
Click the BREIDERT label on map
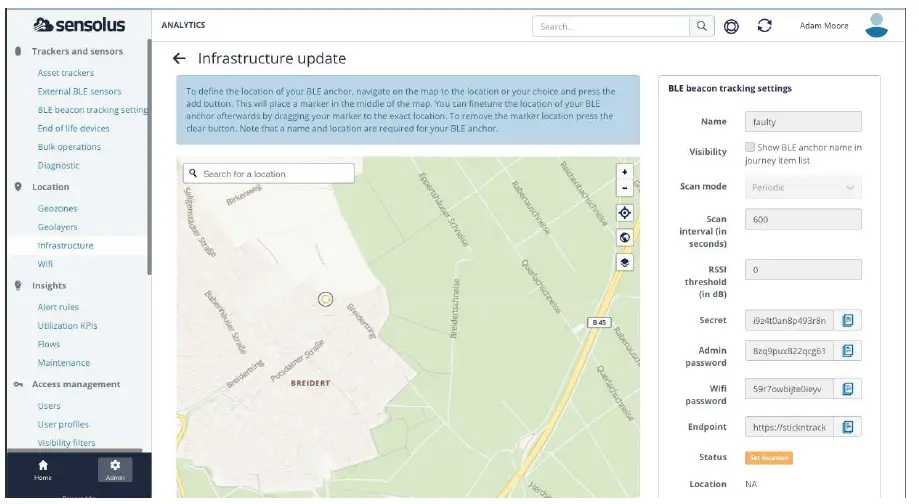pyautogui.click(x=311, y=383)
